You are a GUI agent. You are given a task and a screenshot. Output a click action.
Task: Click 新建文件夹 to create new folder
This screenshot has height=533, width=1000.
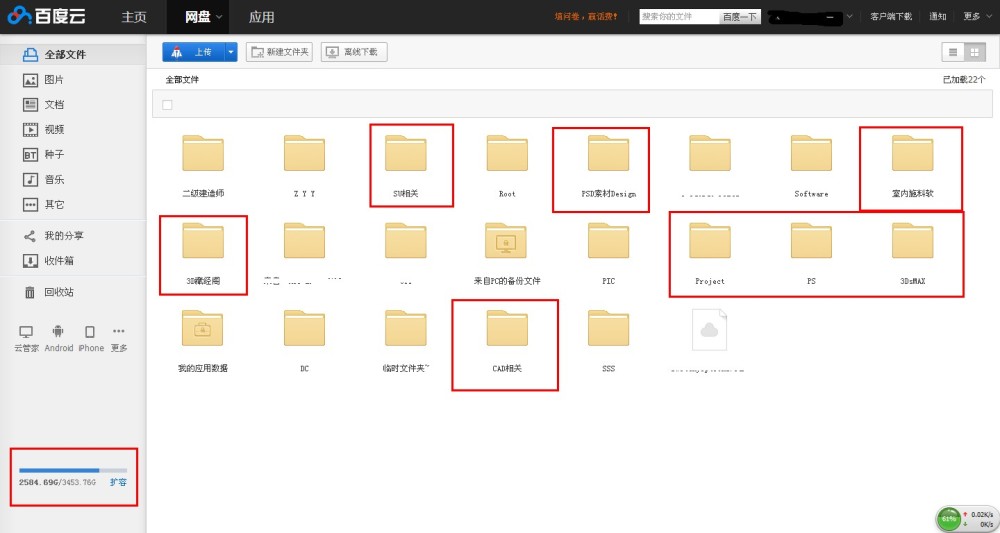280,52
